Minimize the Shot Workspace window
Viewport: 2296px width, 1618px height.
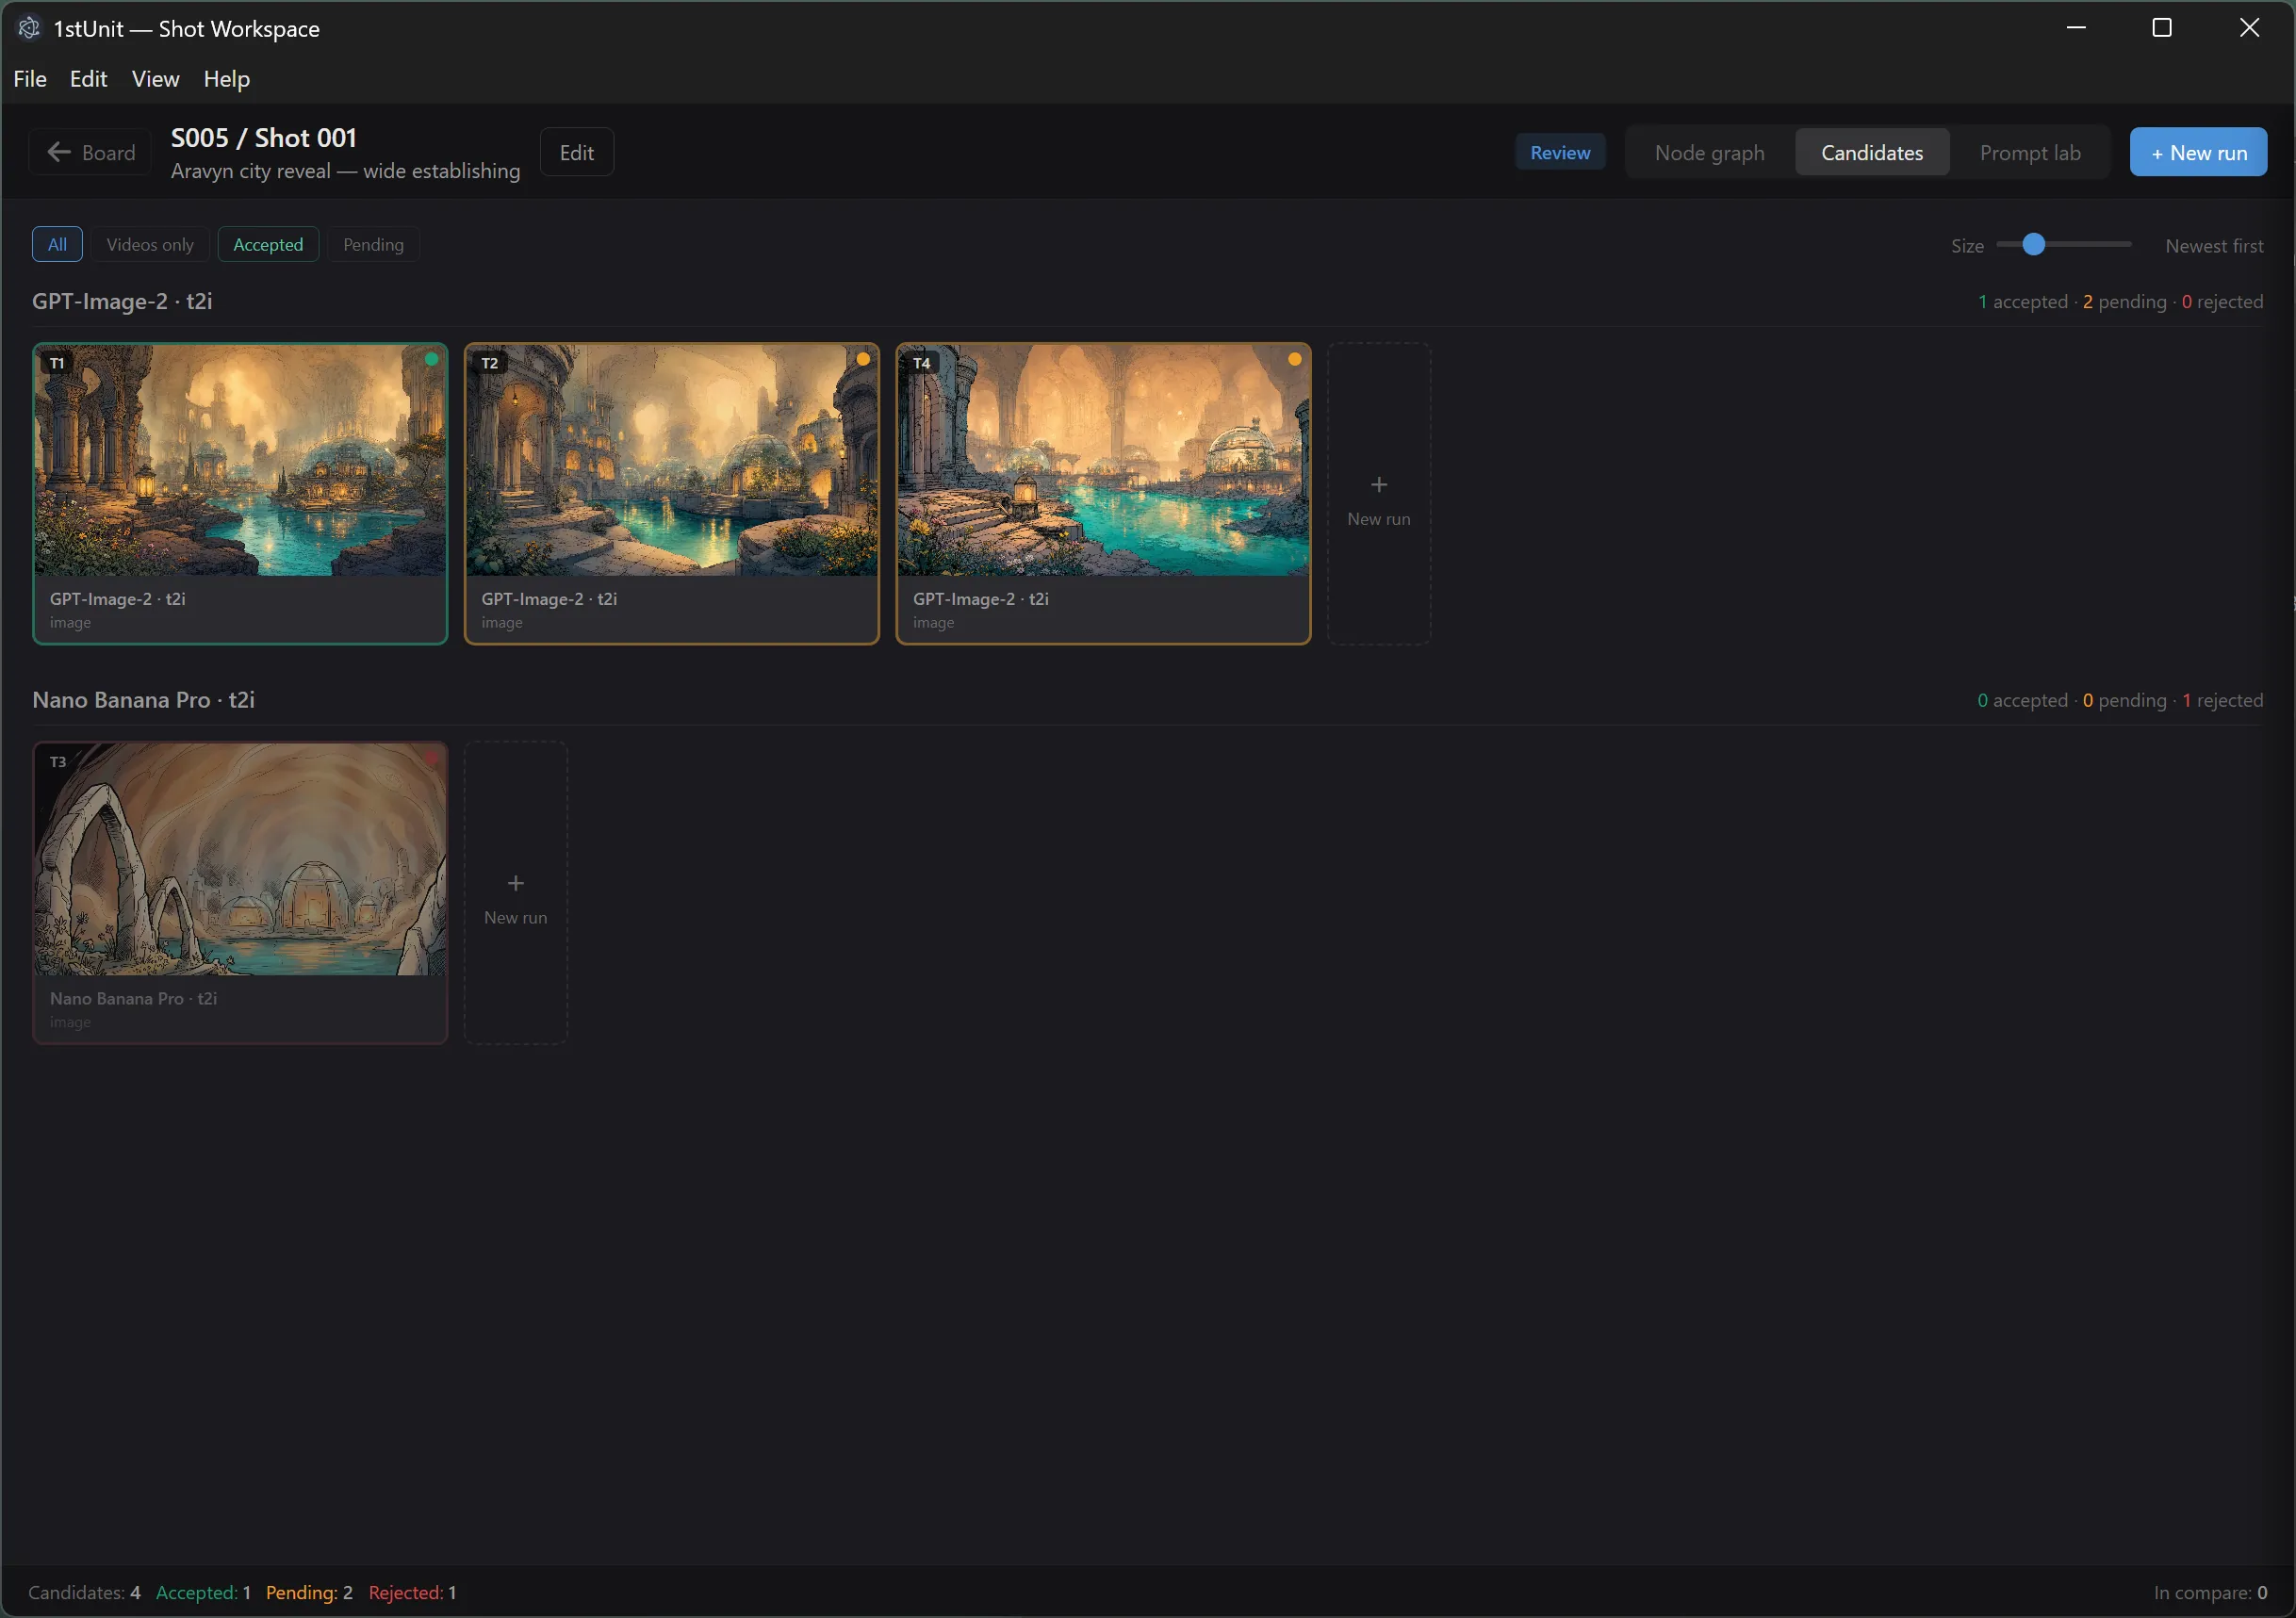pos(2075,28)
